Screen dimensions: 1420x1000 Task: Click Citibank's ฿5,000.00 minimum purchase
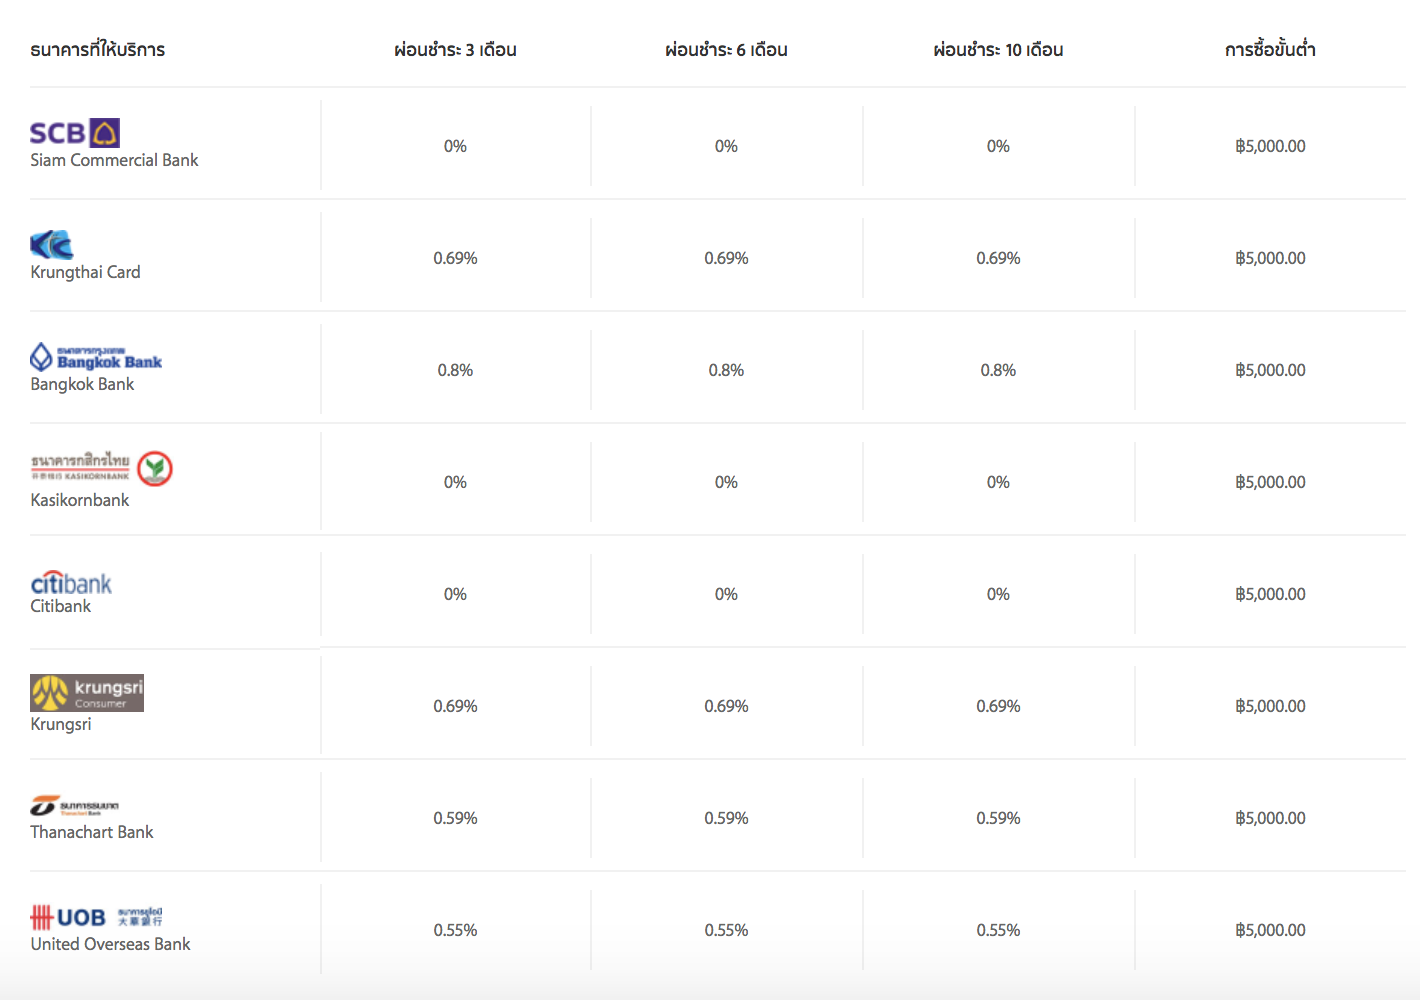coord(1270,594)
